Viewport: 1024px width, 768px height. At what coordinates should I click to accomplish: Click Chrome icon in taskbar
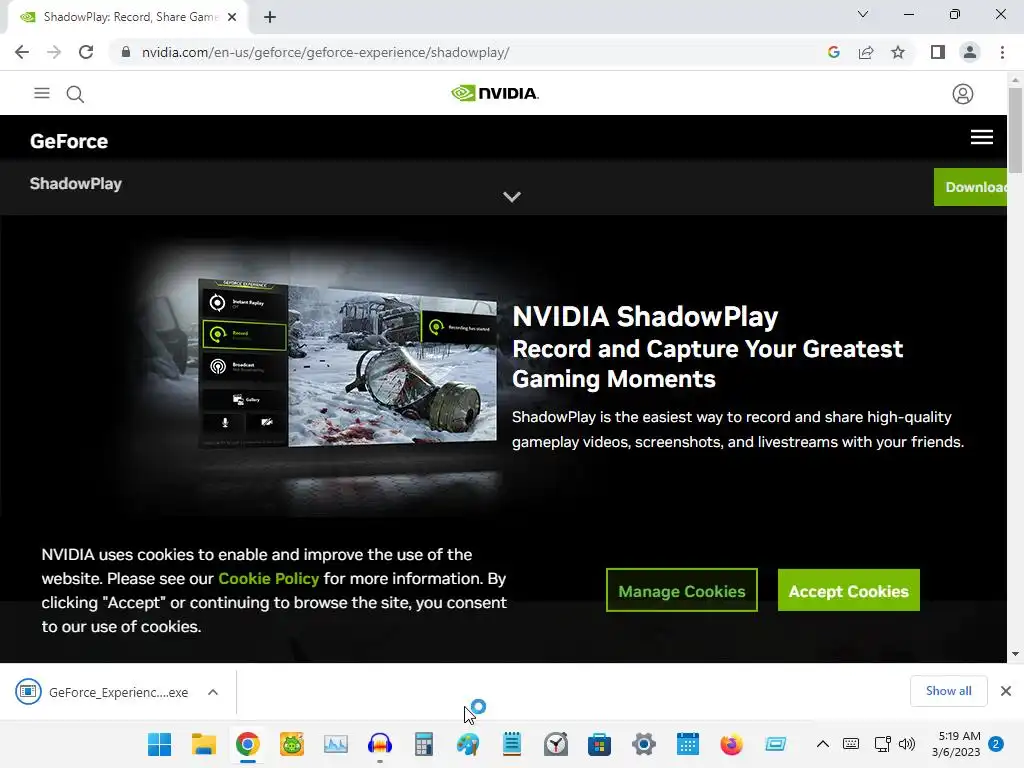point(248,744)
